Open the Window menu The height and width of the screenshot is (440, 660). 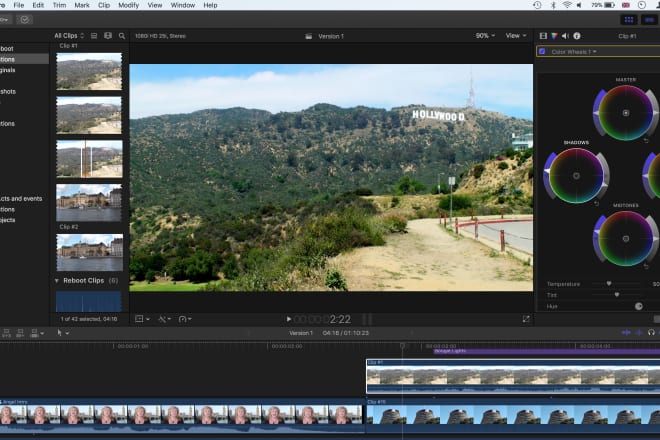pyautogui.click(x=183, y=5)
